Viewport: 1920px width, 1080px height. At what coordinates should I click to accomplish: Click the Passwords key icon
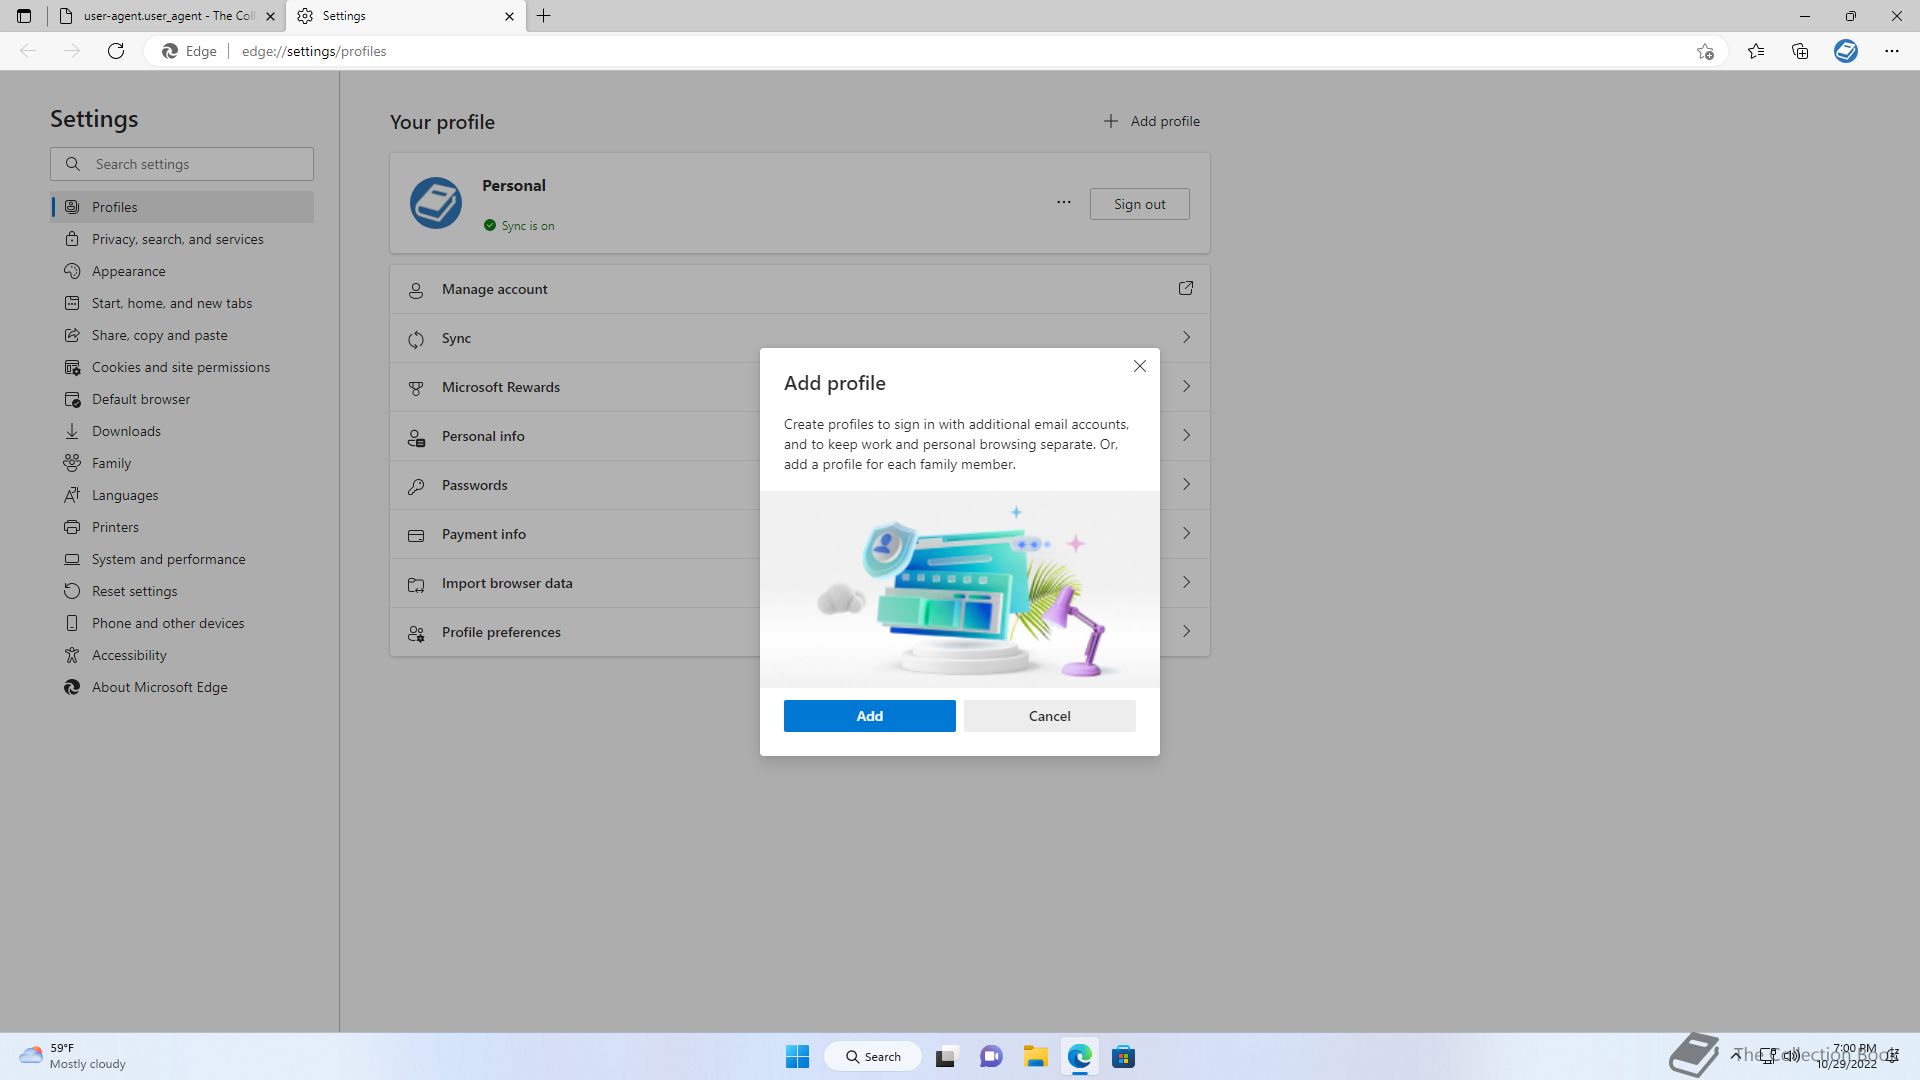pyautogui.click(x=416, y=486)
